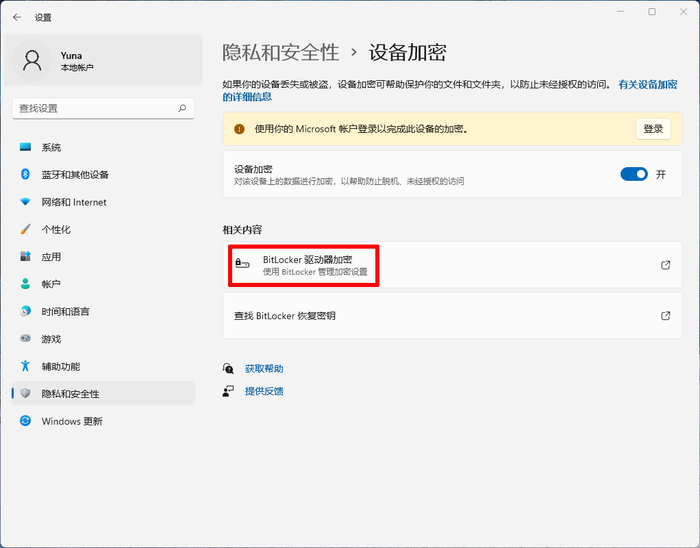The image size is (700, 548).
Task: Click the shield icon for 隐私和安全性
Action: [x=25, y=393]
